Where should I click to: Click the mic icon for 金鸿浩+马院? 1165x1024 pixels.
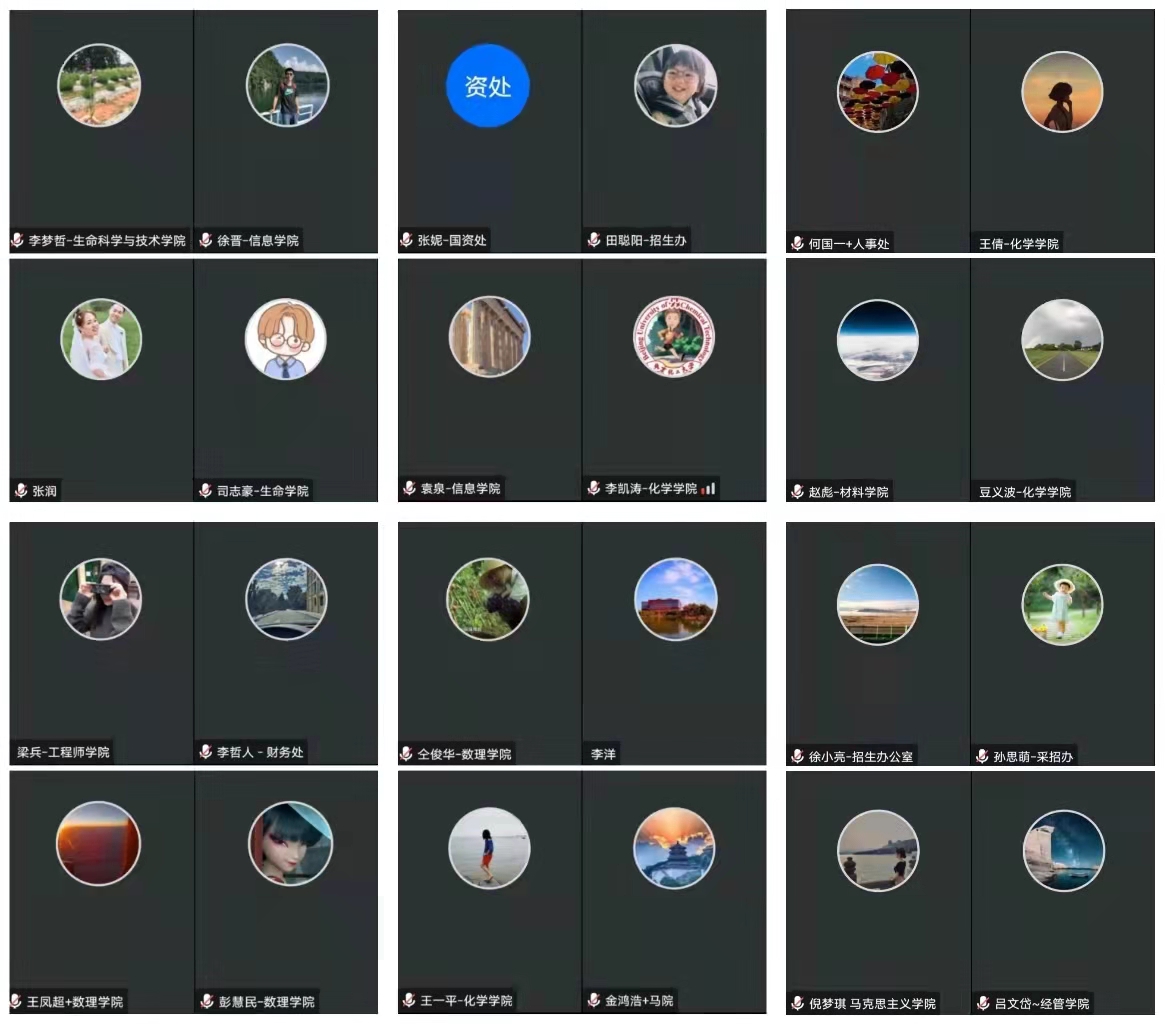594,1001
